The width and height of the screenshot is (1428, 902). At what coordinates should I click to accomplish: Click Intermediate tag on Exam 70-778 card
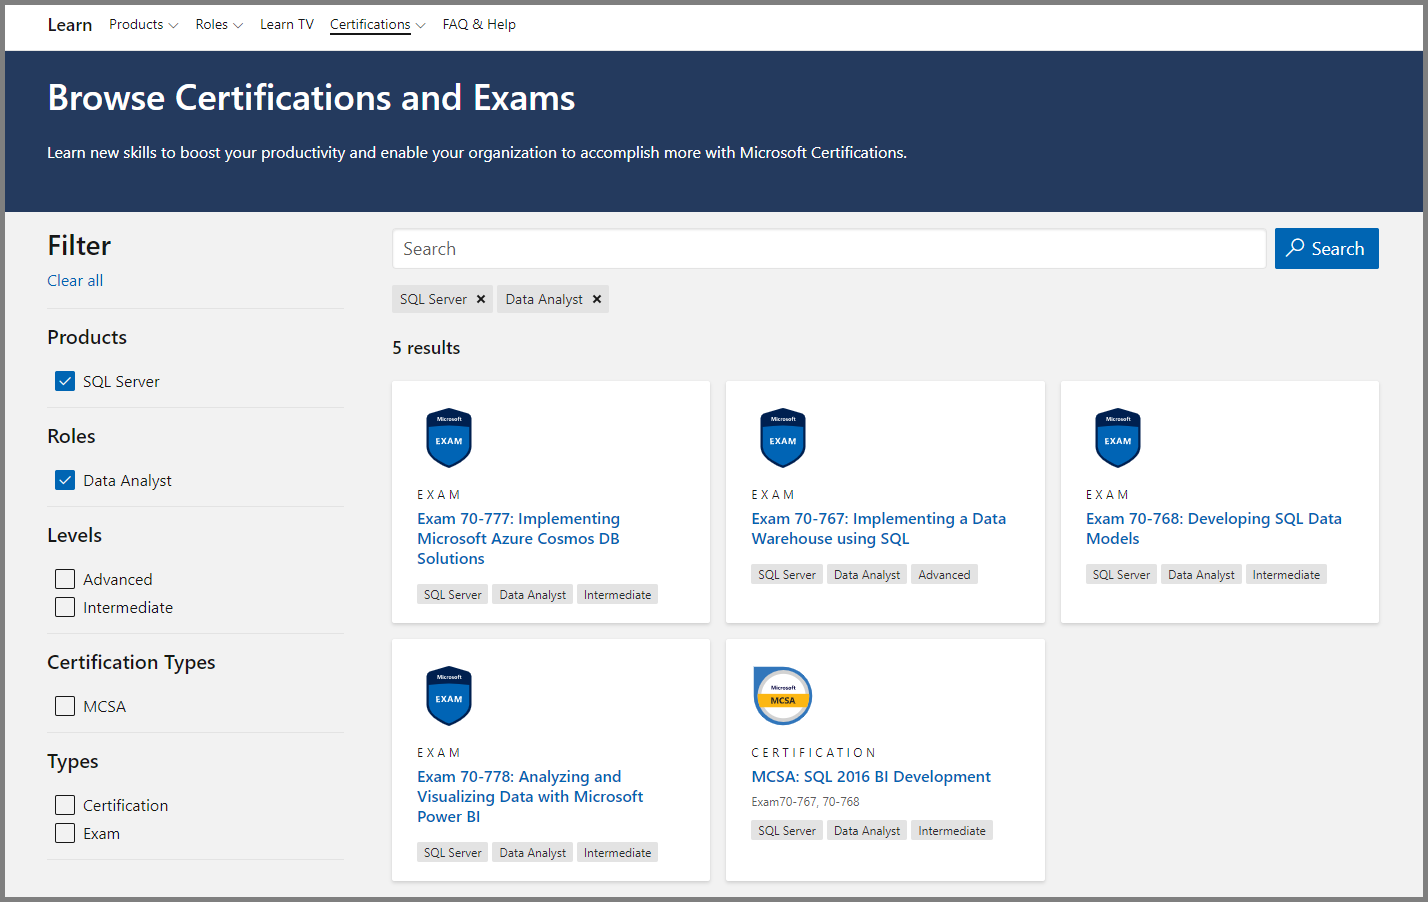[617, 852]
